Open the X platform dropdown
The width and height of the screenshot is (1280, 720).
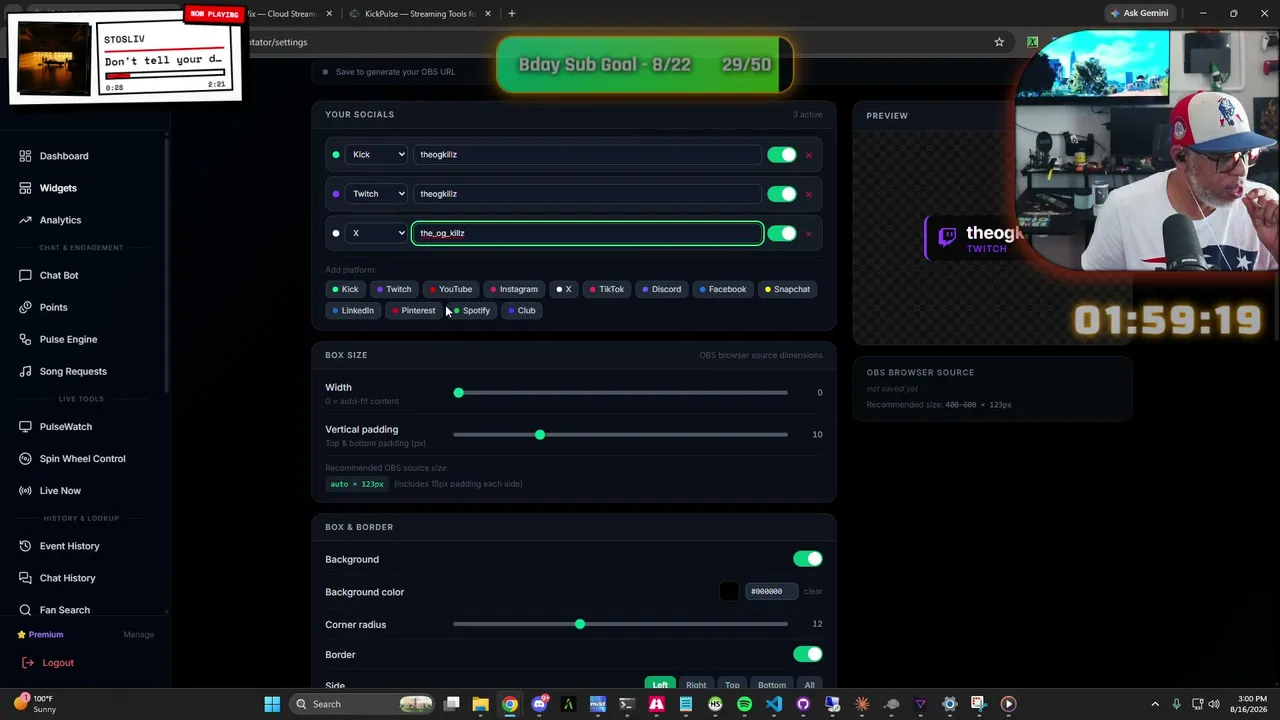[x=377, y=233]
